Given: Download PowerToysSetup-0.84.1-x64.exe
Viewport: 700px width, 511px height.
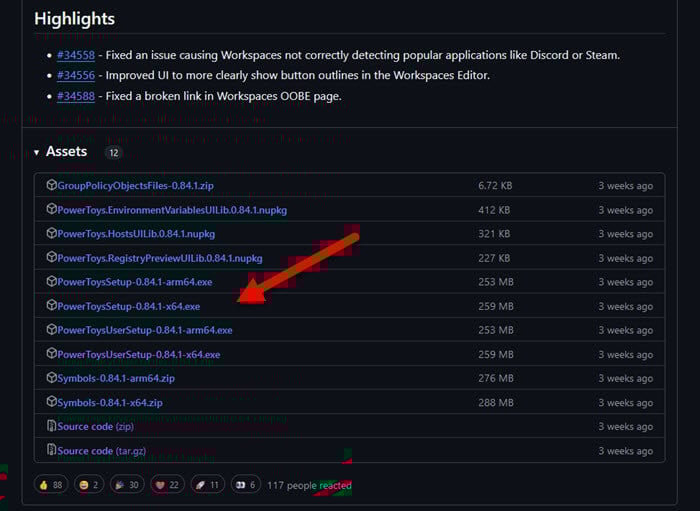Looking at the screenshot, I should (129, 307).
